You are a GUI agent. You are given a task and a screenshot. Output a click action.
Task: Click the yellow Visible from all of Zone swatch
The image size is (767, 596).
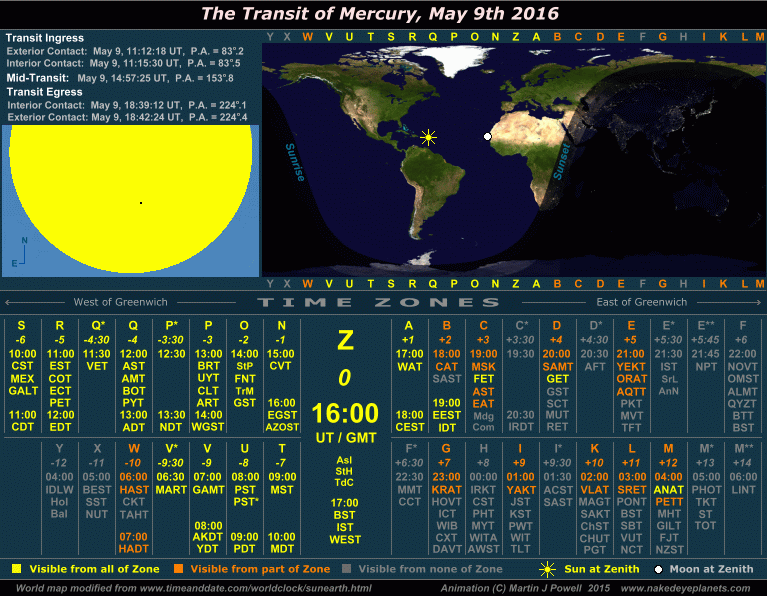click(x=17, y=569)
